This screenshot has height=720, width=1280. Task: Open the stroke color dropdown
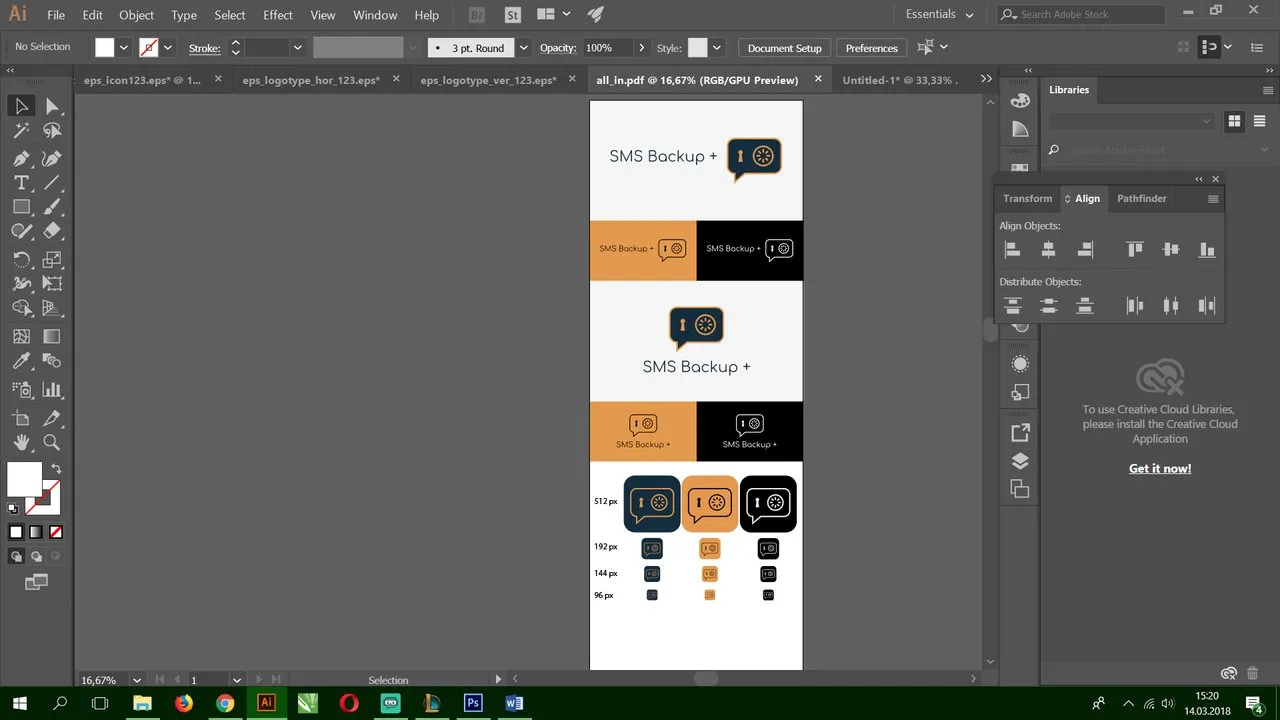point(168,48)
